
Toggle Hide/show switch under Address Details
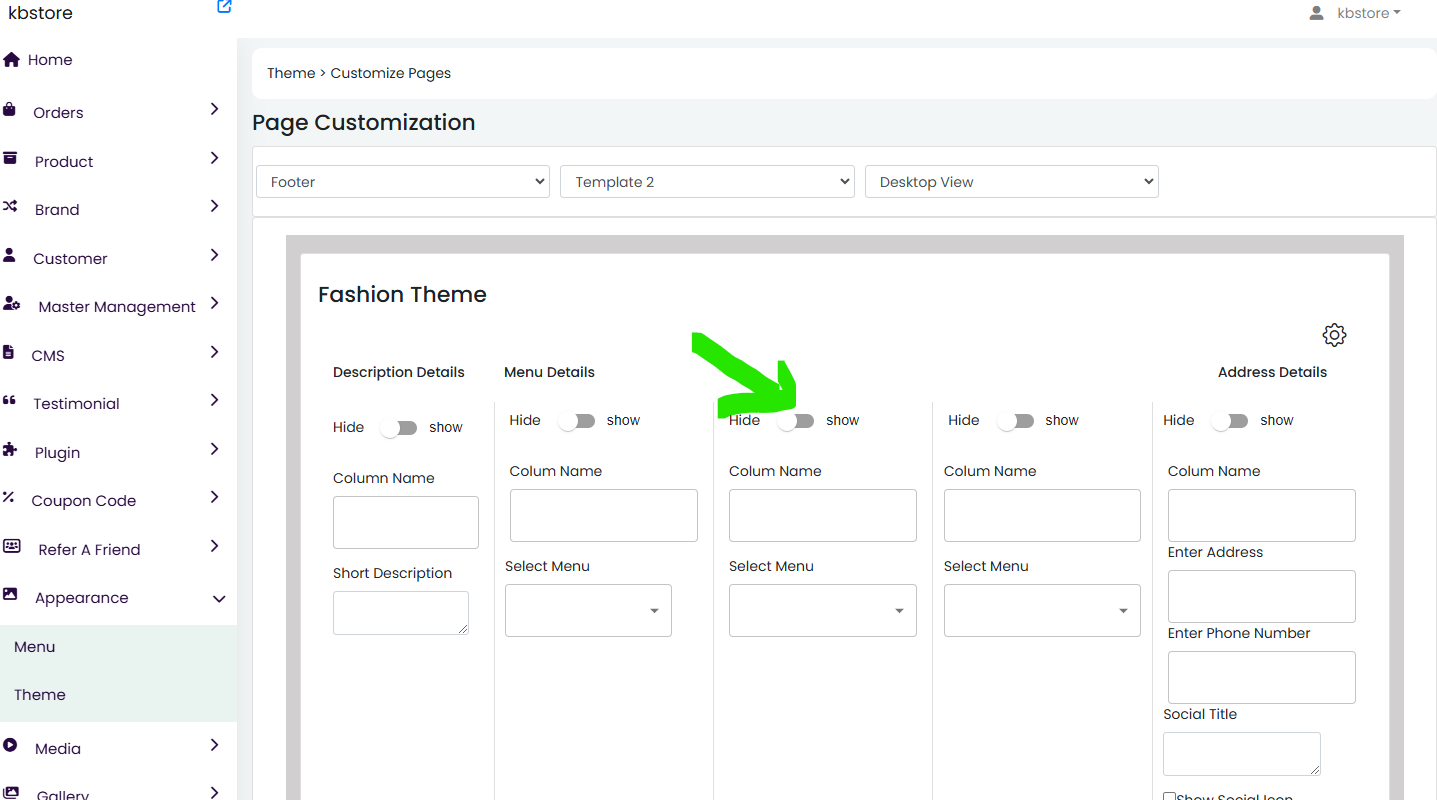[x=1229, y=421]
